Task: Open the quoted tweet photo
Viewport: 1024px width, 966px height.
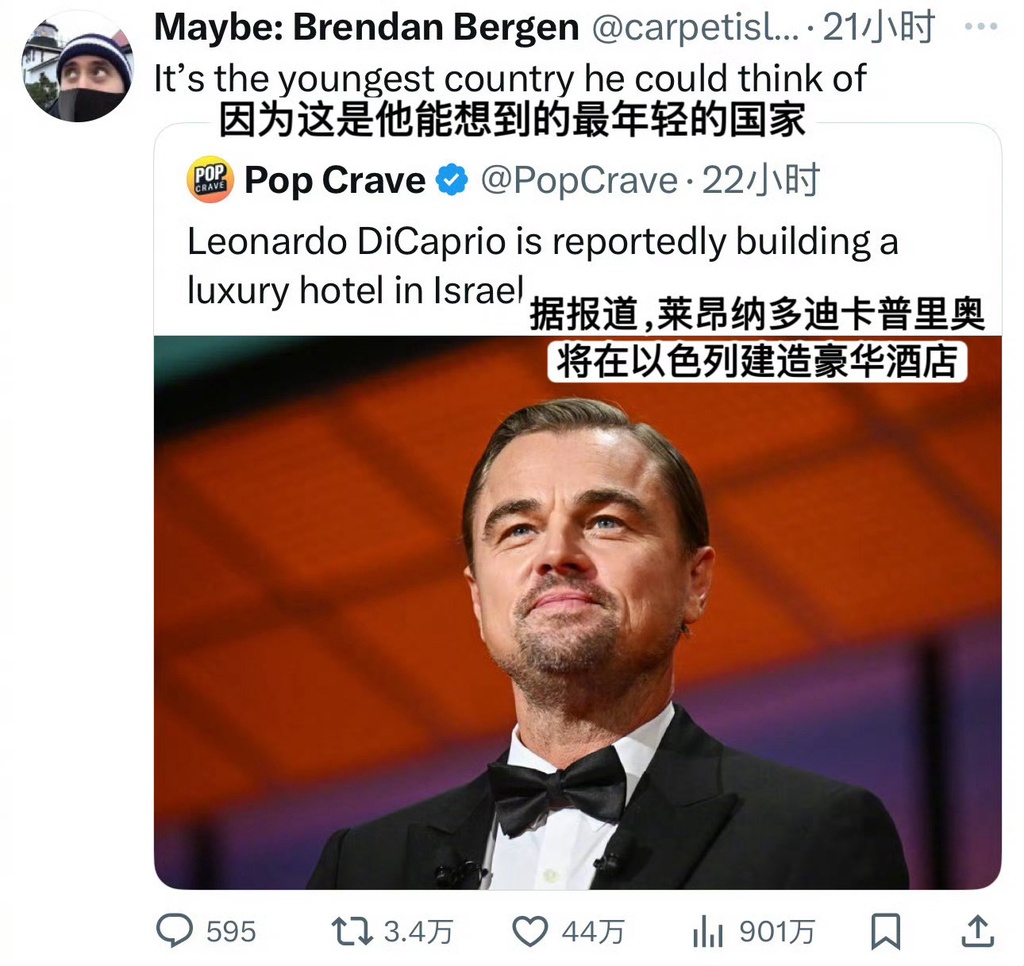Action: pos(577,612)
